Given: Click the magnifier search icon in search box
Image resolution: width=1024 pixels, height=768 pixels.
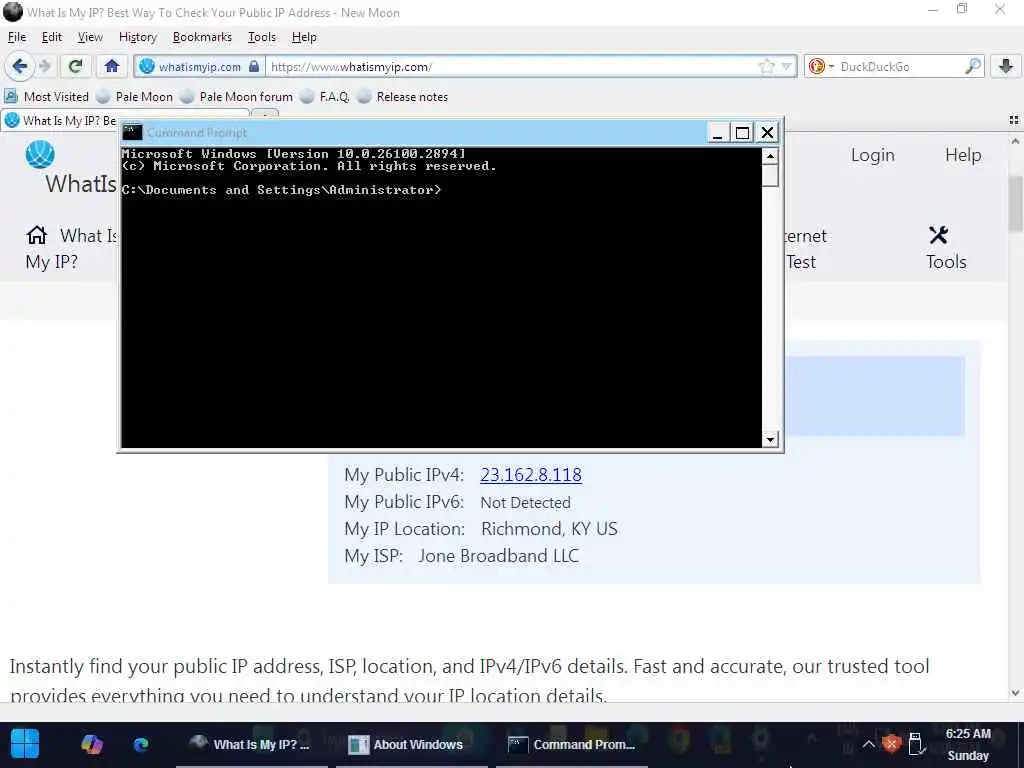Looking at the screenshot, I should [x=972, y=66].
